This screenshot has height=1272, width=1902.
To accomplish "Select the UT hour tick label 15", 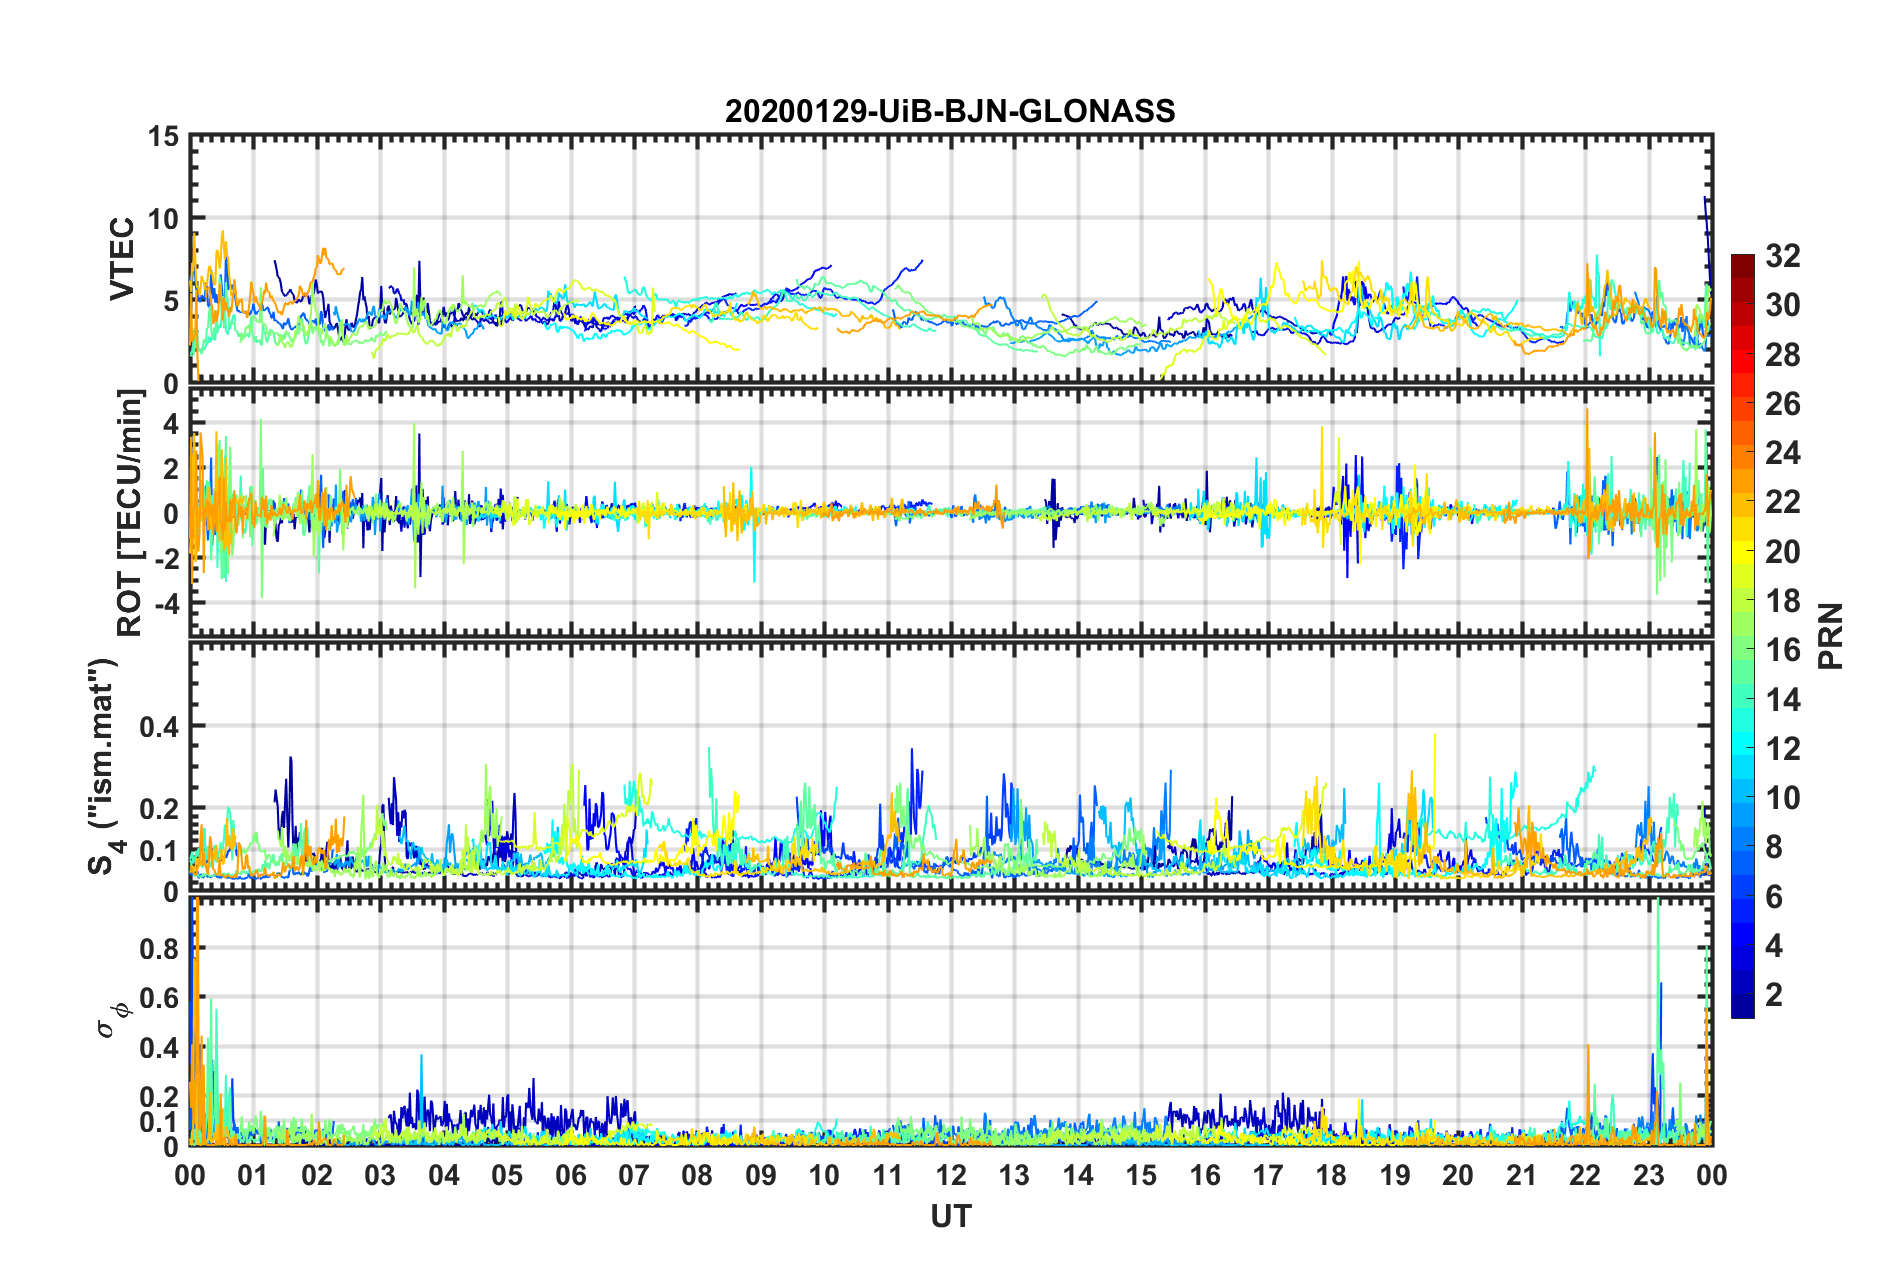I will click(x=1141, y=1175).
